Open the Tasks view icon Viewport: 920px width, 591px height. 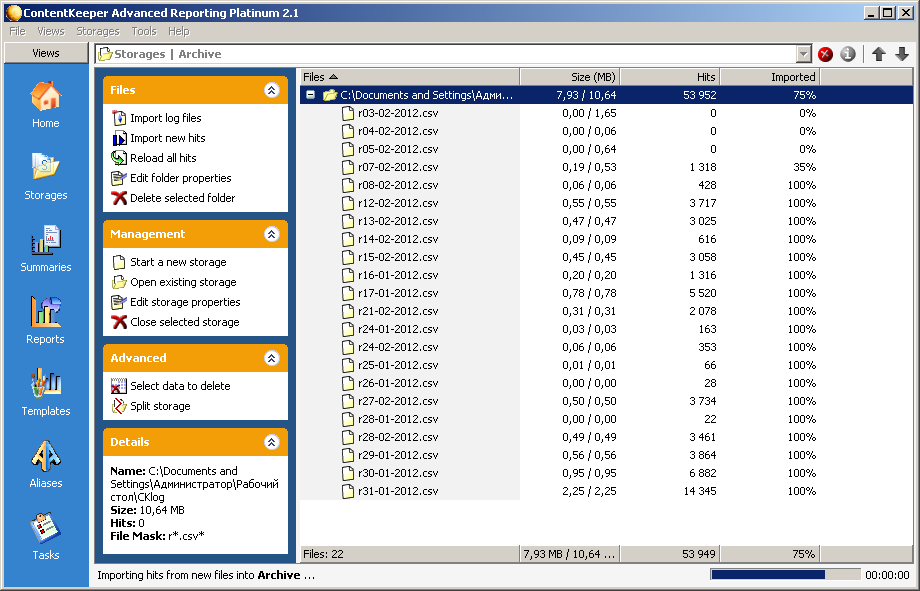(46, 528)
